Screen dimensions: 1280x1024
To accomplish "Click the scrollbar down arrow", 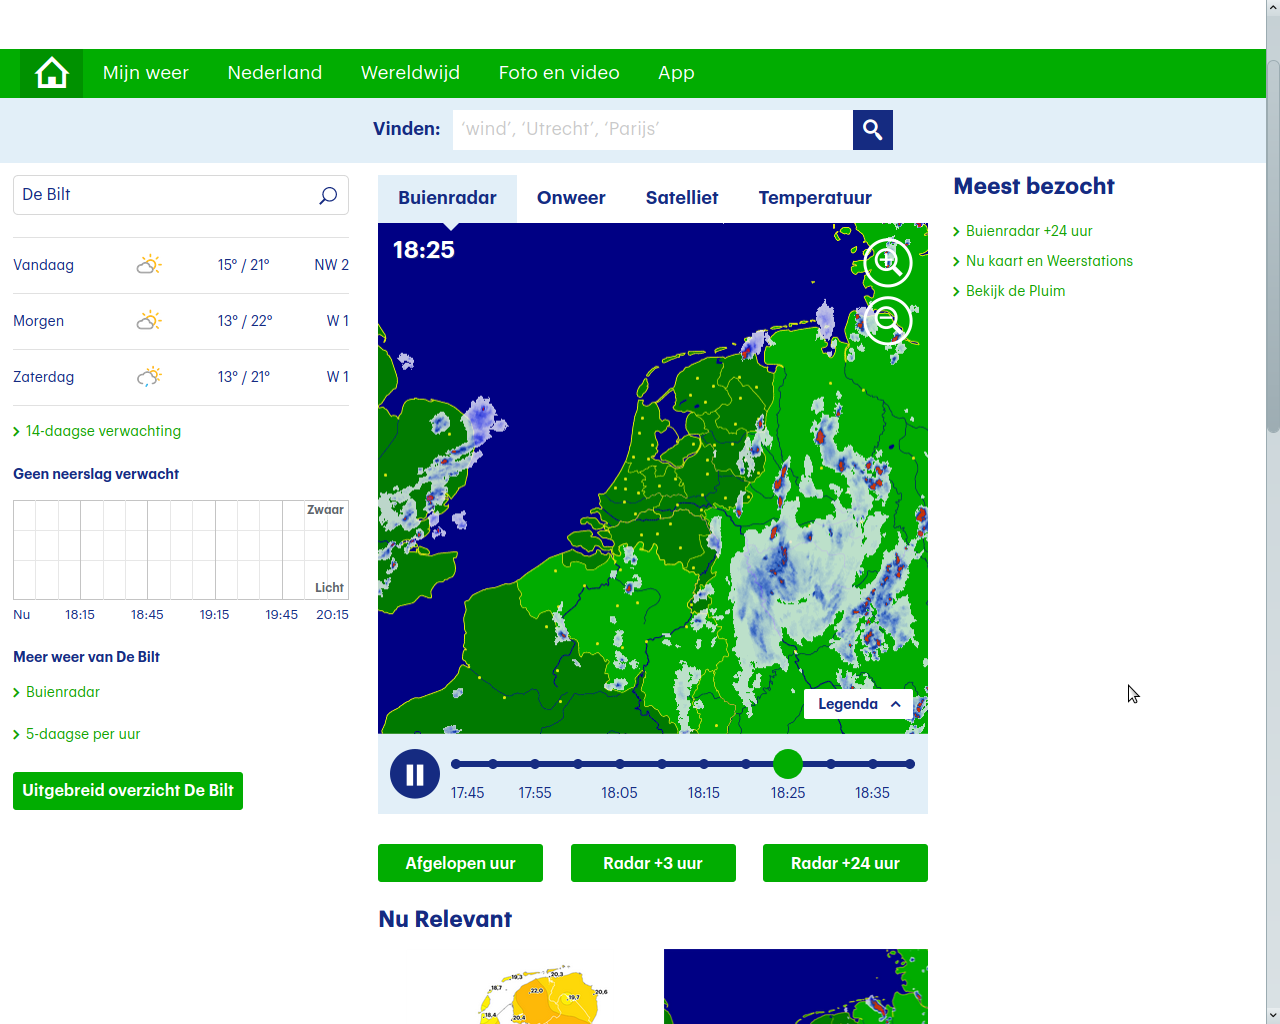I will (1273, 1015).
